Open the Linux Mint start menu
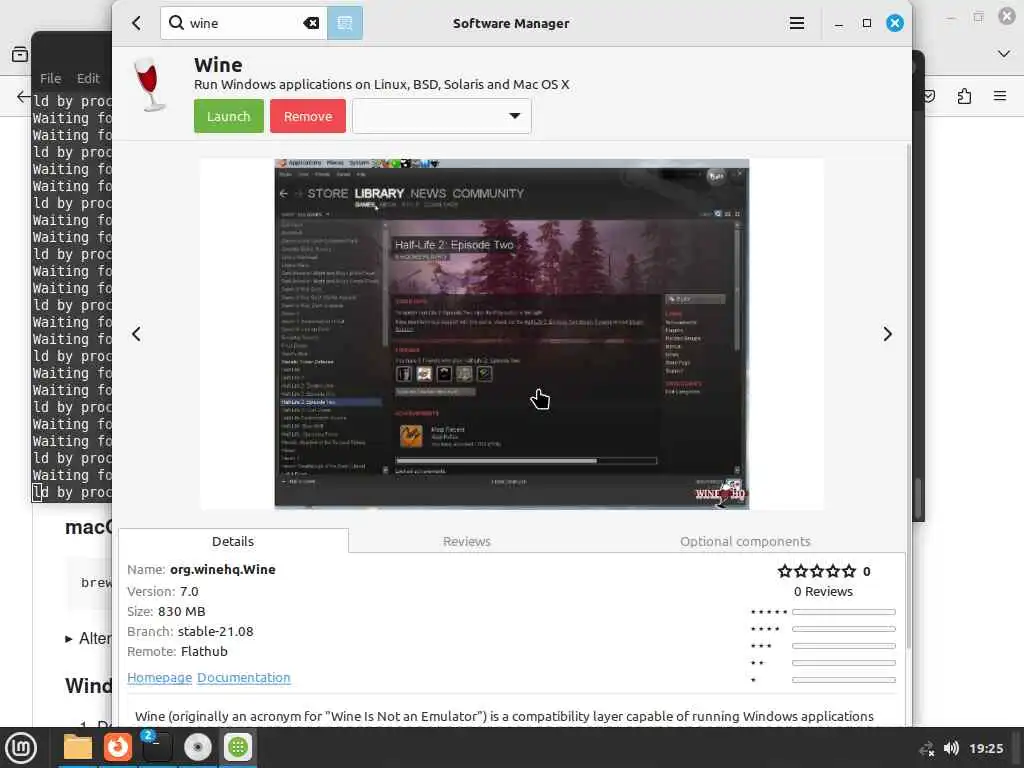1024x768 pixels. click(x=21, y=747)
